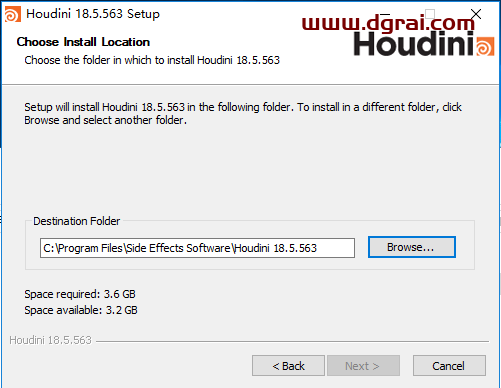501x388 pixels.
Task: Click the grey Houdini 18.5.563 footer label
Action: (50, 340)
